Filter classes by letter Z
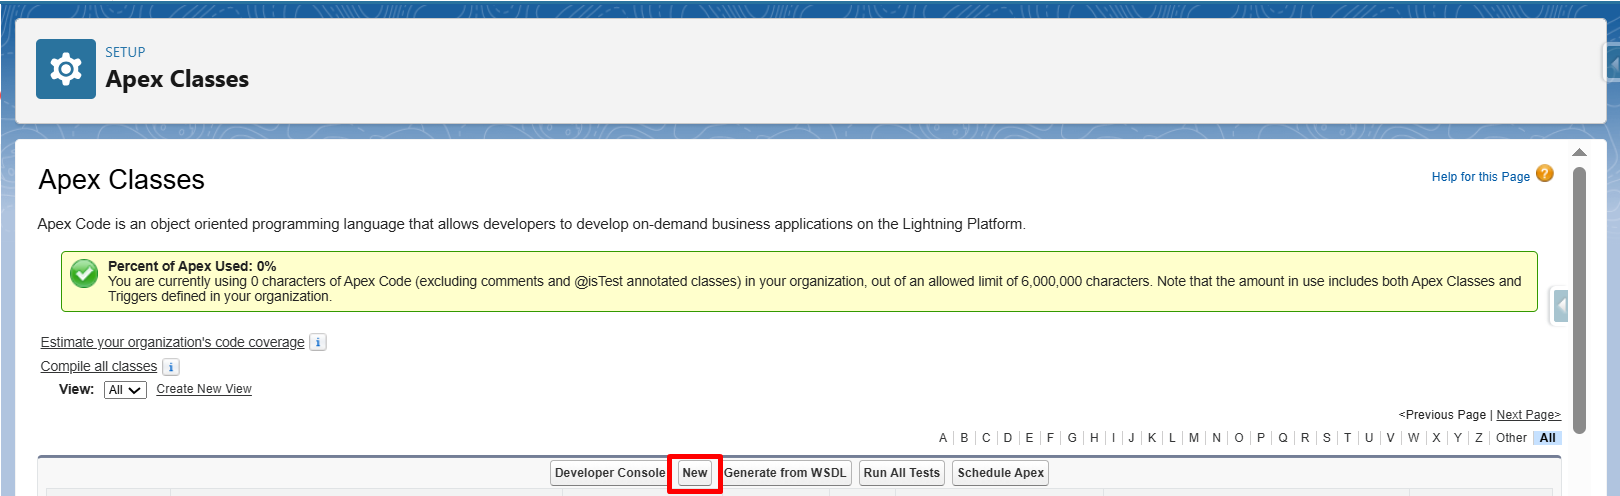Viewport: 1620px width, 496px height. (x=1478, y=438)
